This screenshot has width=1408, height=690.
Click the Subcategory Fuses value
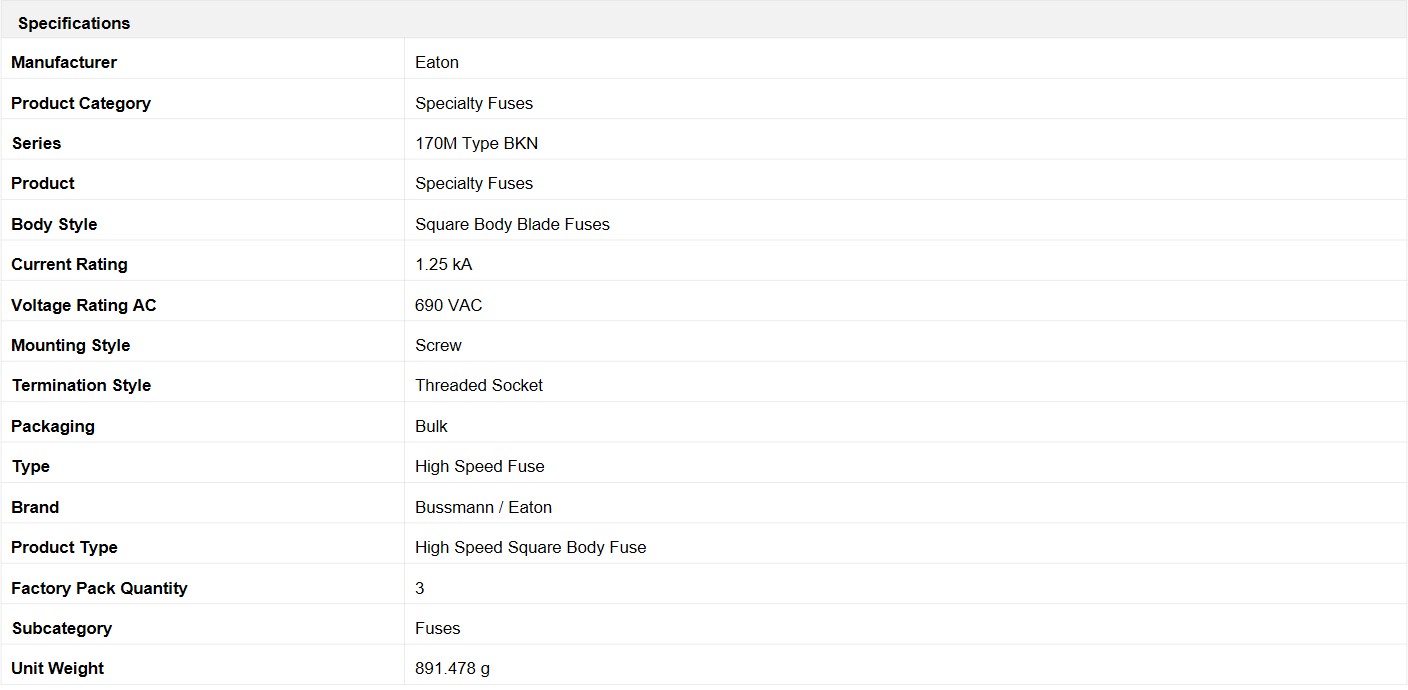pos(438,628)
